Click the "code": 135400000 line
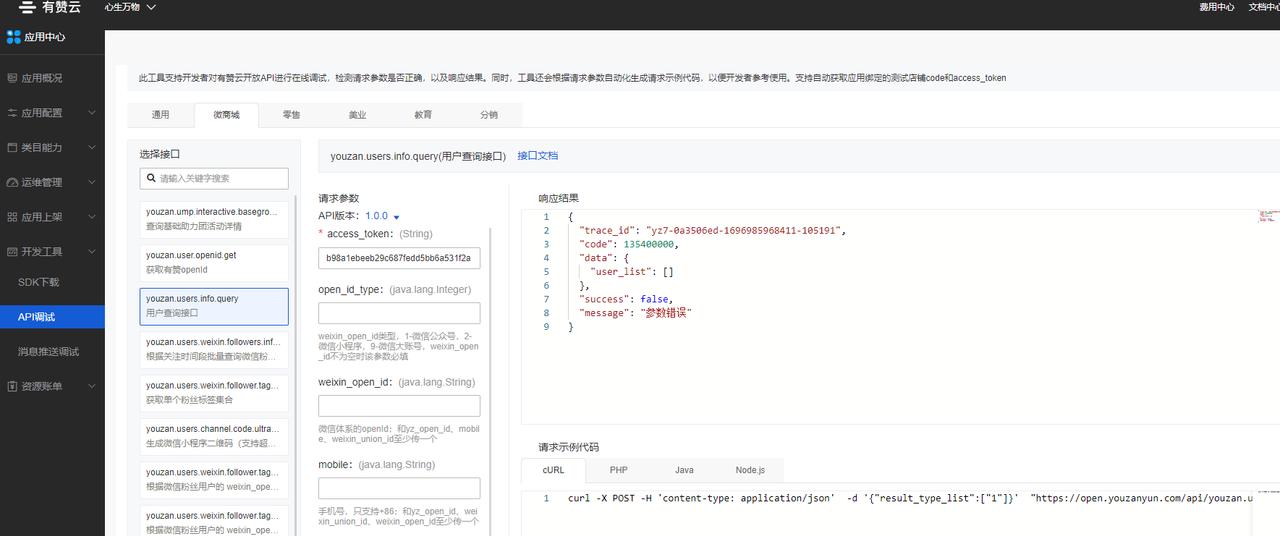 click(x=628, y=244)
